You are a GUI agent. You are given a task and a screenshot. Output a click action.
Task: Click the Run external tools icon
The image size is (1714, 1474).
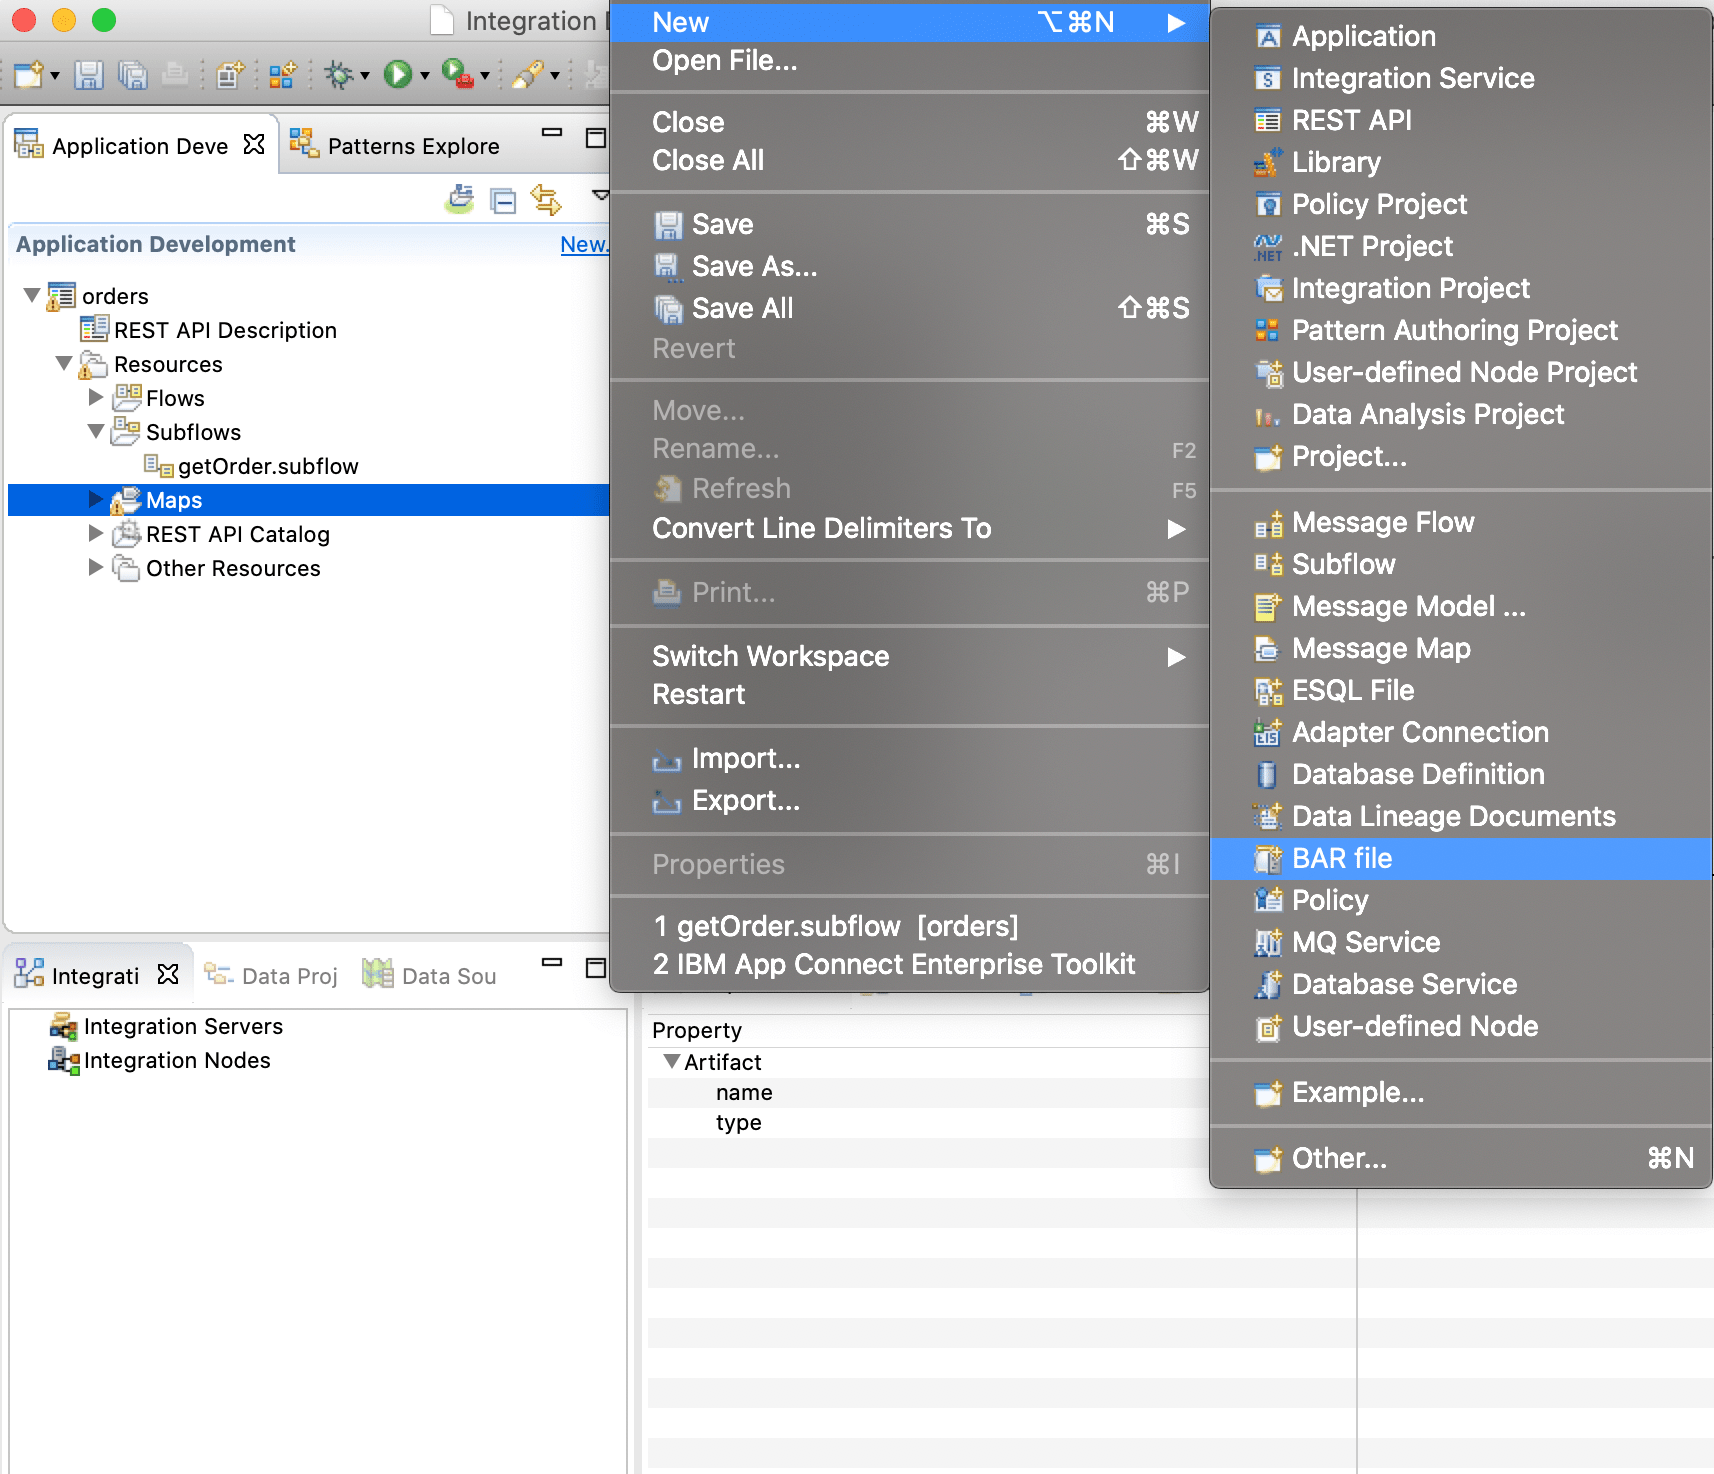(x=457, y=75)
